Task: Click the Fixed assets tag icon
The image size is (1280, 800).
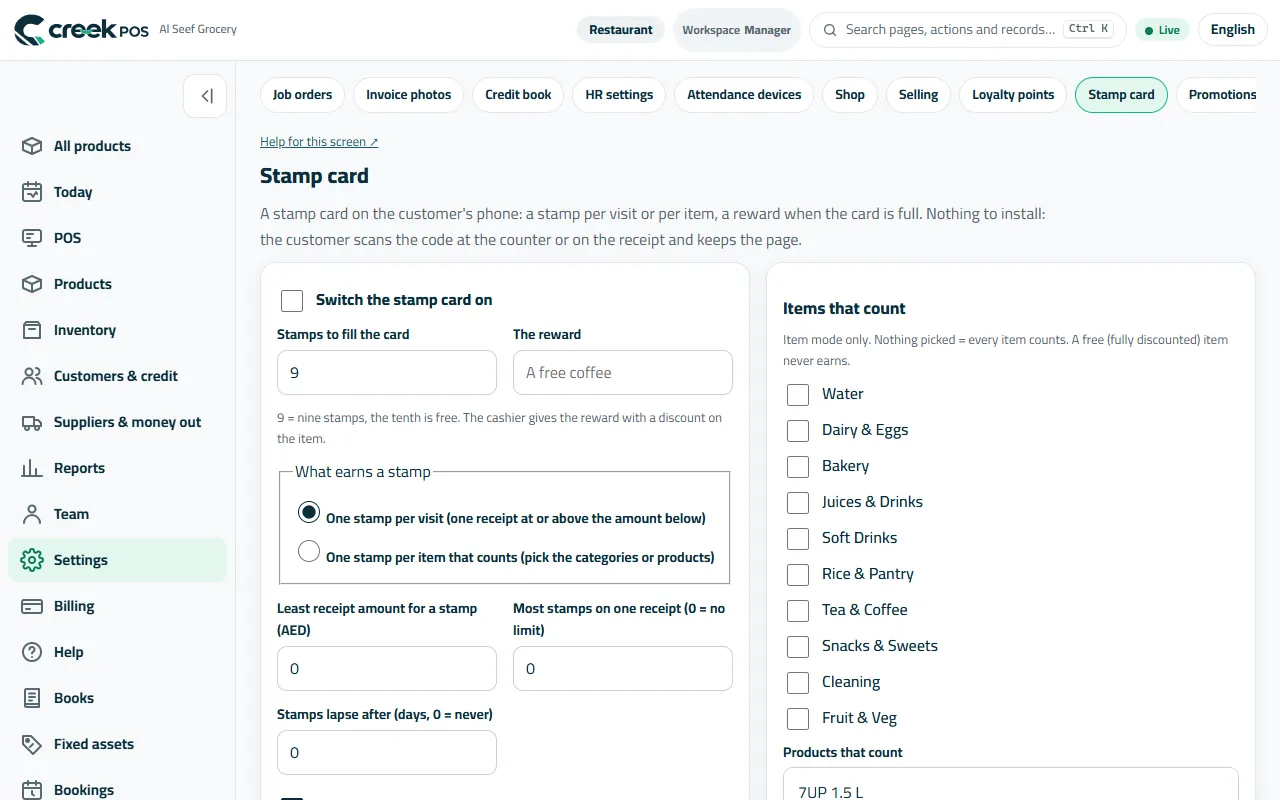Action: point(32,744)
